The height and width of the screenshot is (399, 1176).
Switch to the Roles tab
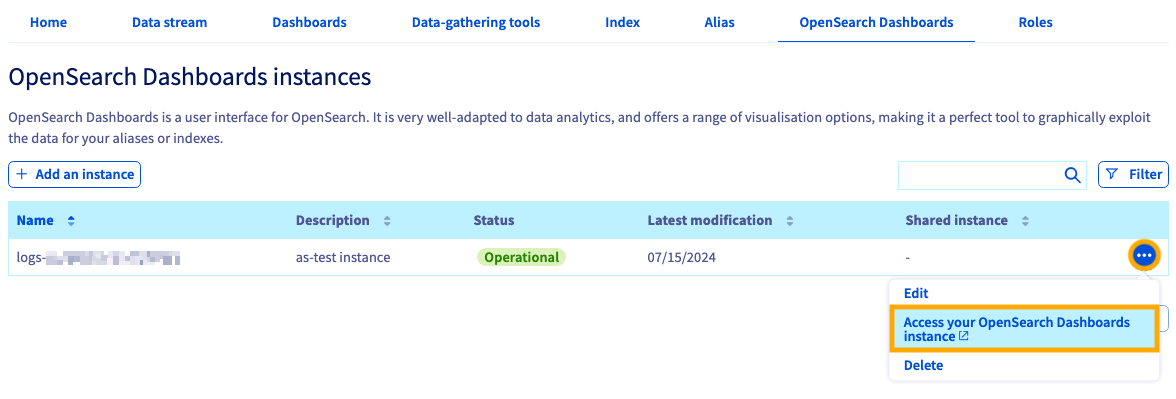coord(1035,22)
